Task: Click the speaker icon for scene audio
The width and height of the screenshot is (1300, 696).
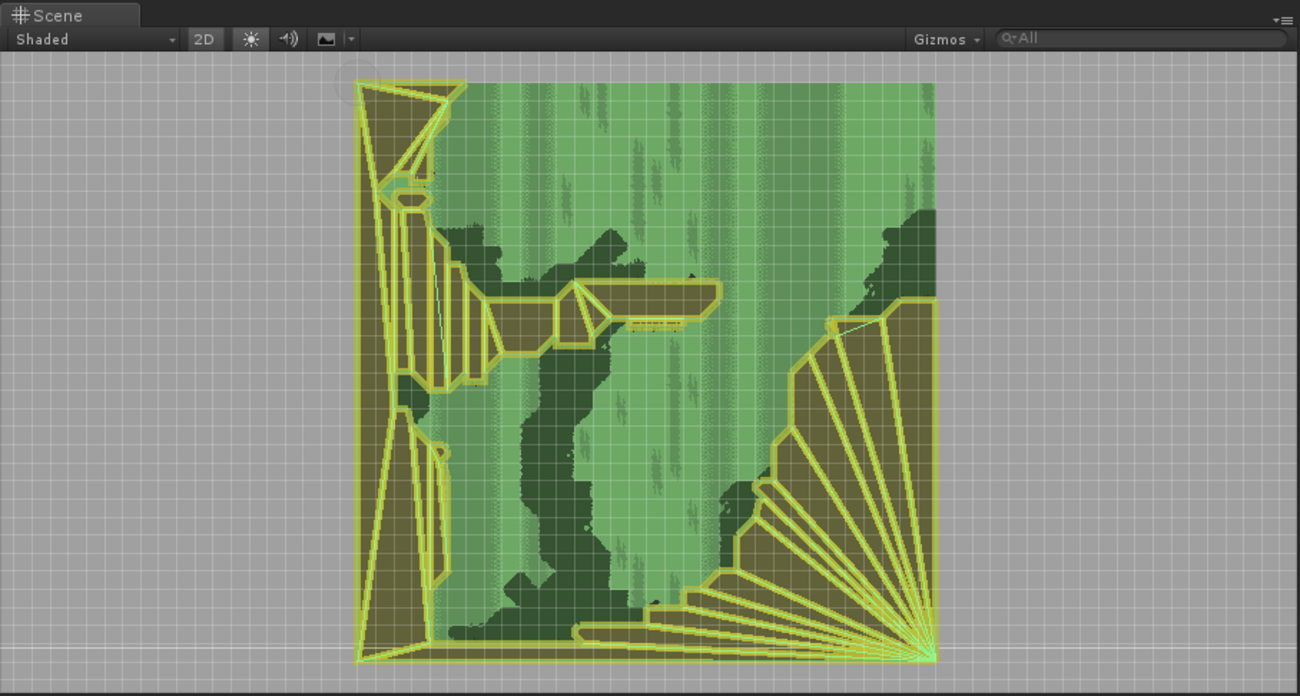Action: 288,39
